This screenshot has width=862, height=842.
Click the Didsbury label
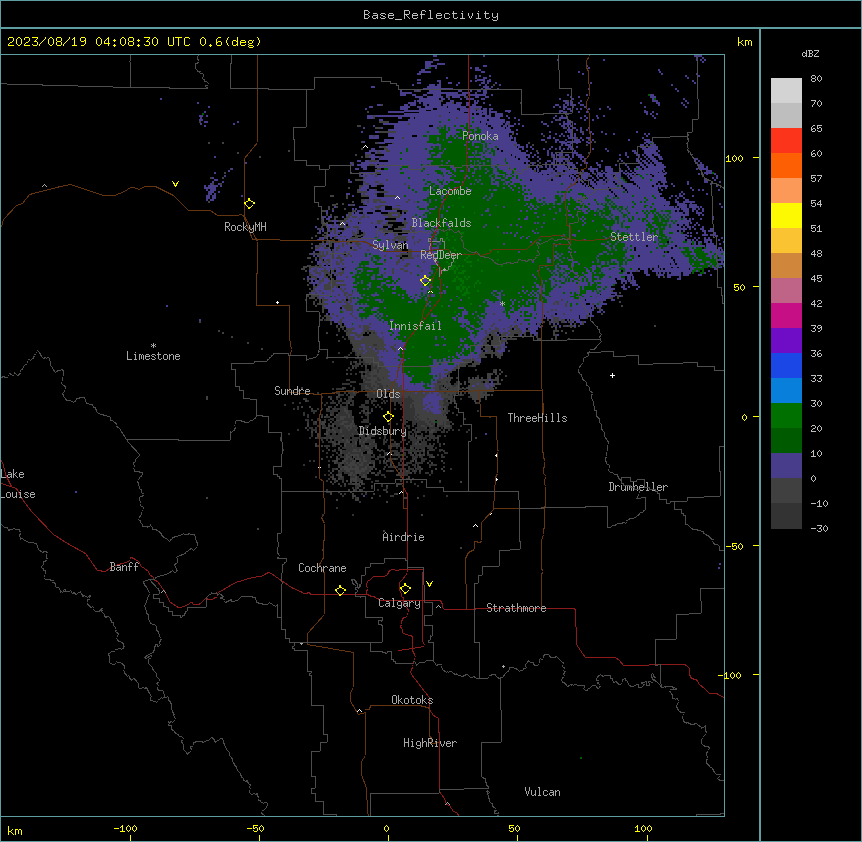click(383, 431)
